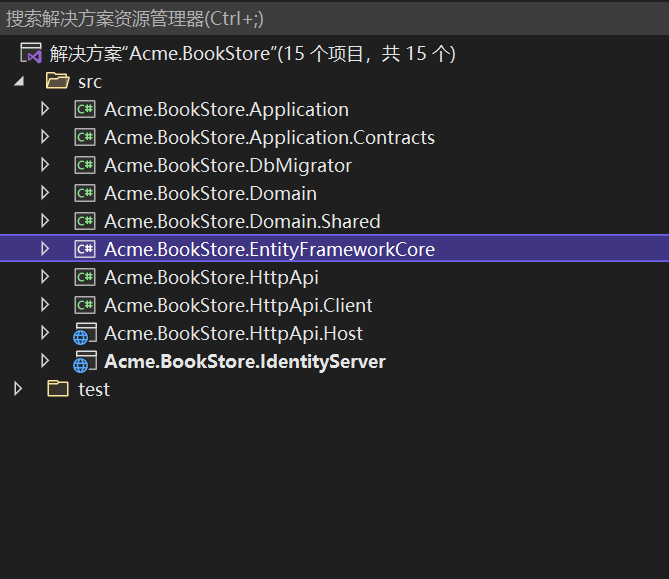The image size is (669, 579).
Task: Select the Acme.BookStore solution root node
Action: (252, 53)
